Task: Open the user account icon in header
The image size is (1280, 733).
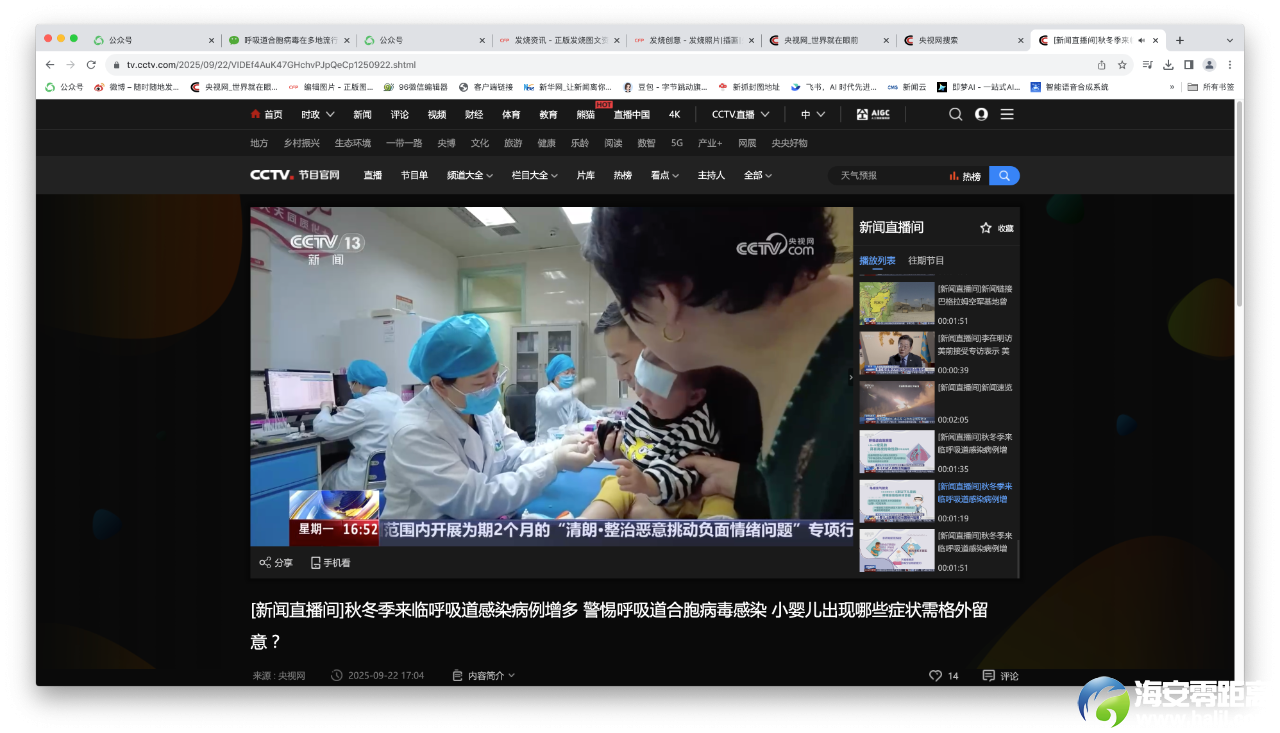Action: click(981, 114)
